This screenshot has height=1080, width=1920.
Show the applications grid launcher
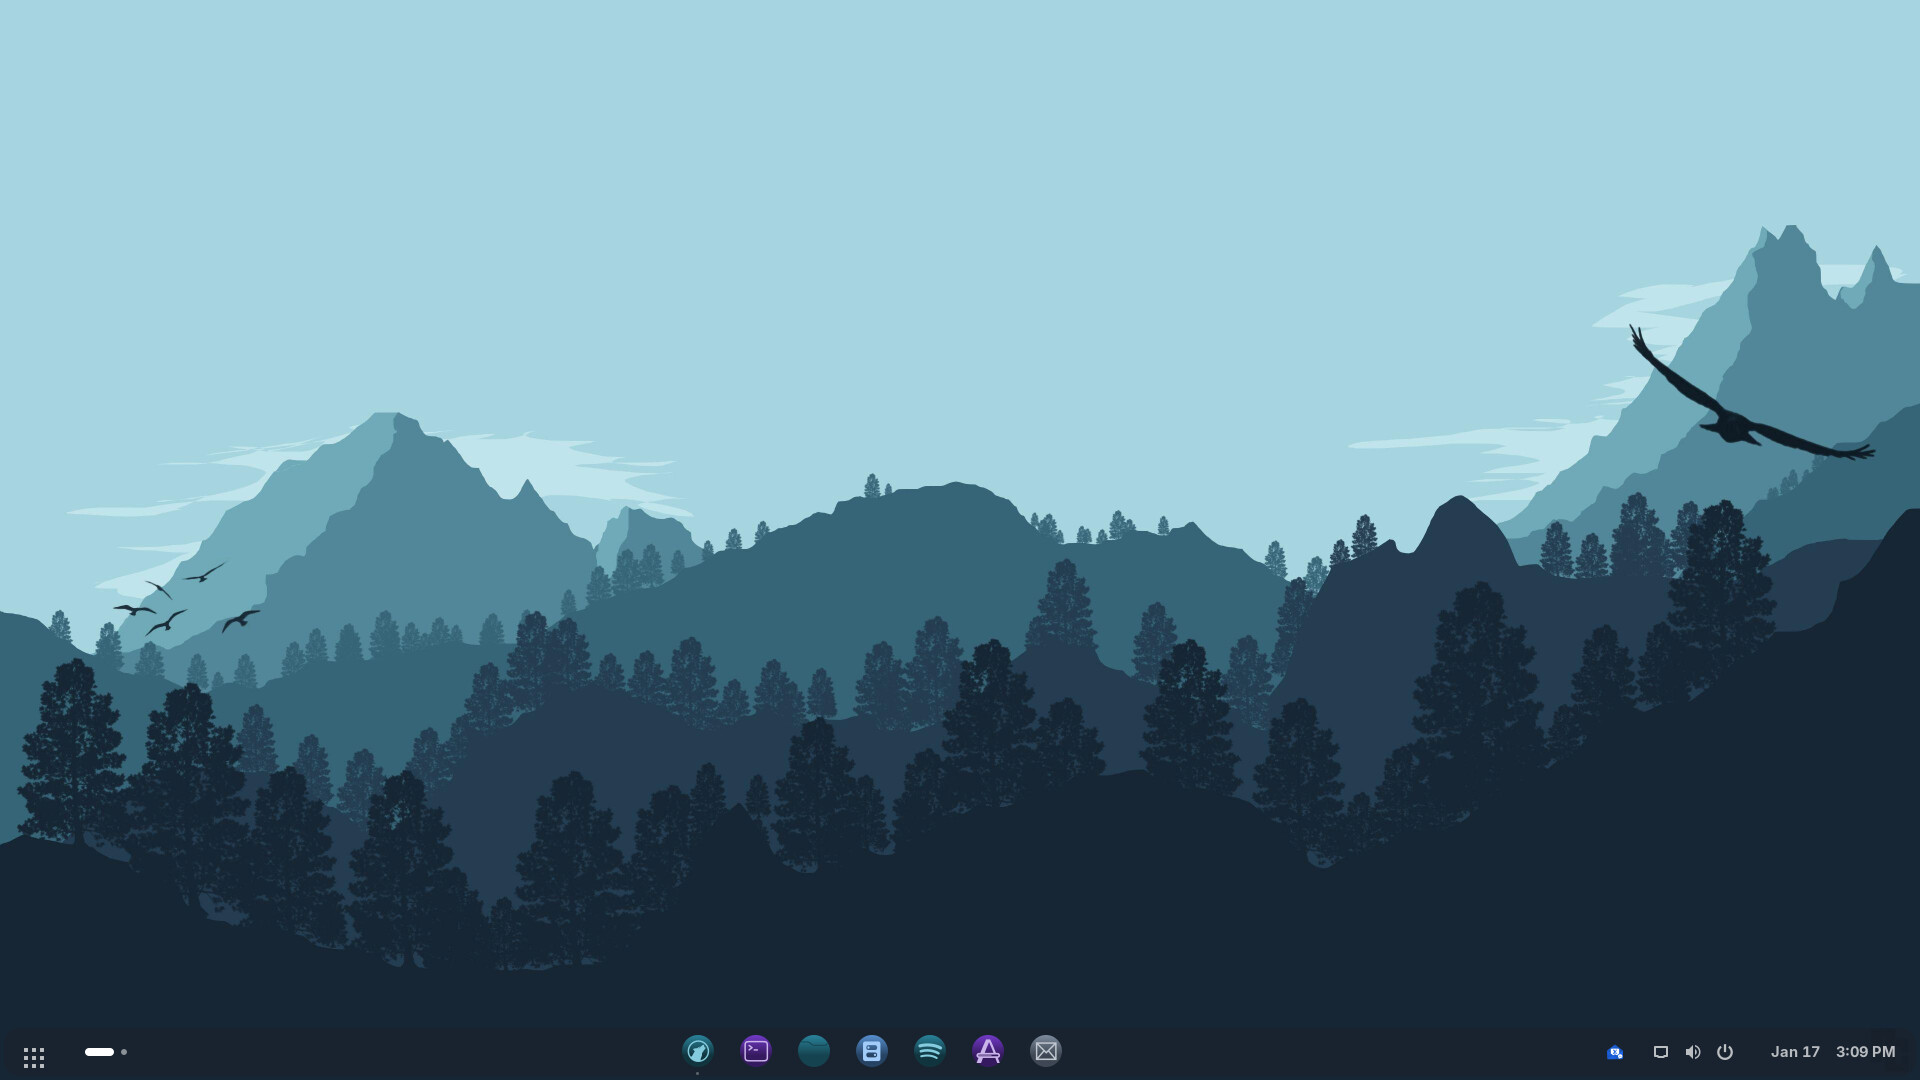coord(34,1057)
